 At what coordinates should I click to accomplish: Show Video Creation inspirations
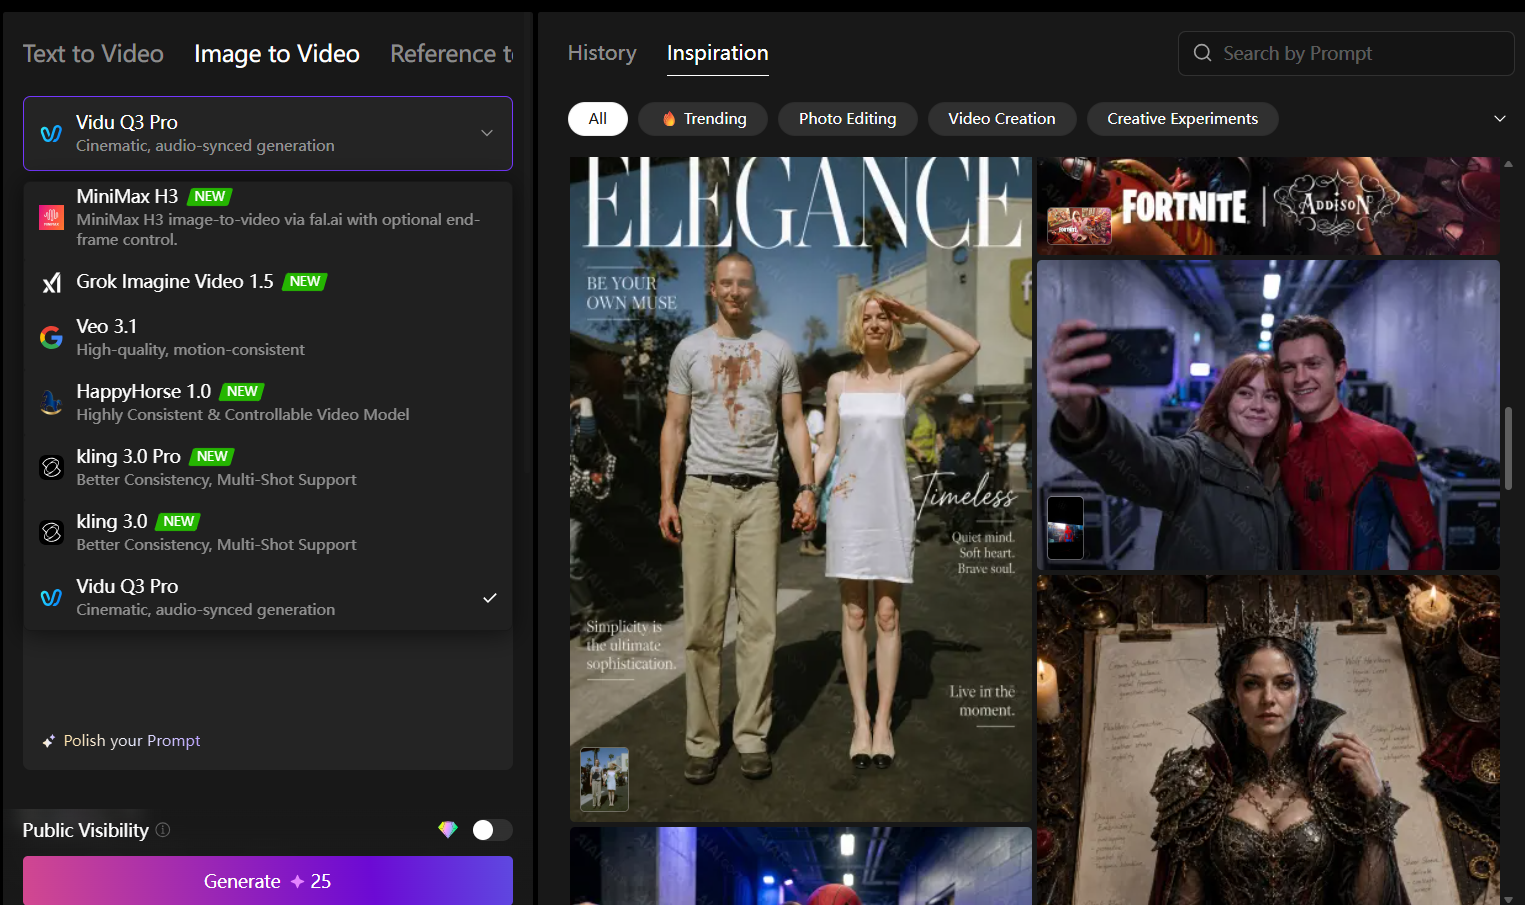coord(1002,119)
